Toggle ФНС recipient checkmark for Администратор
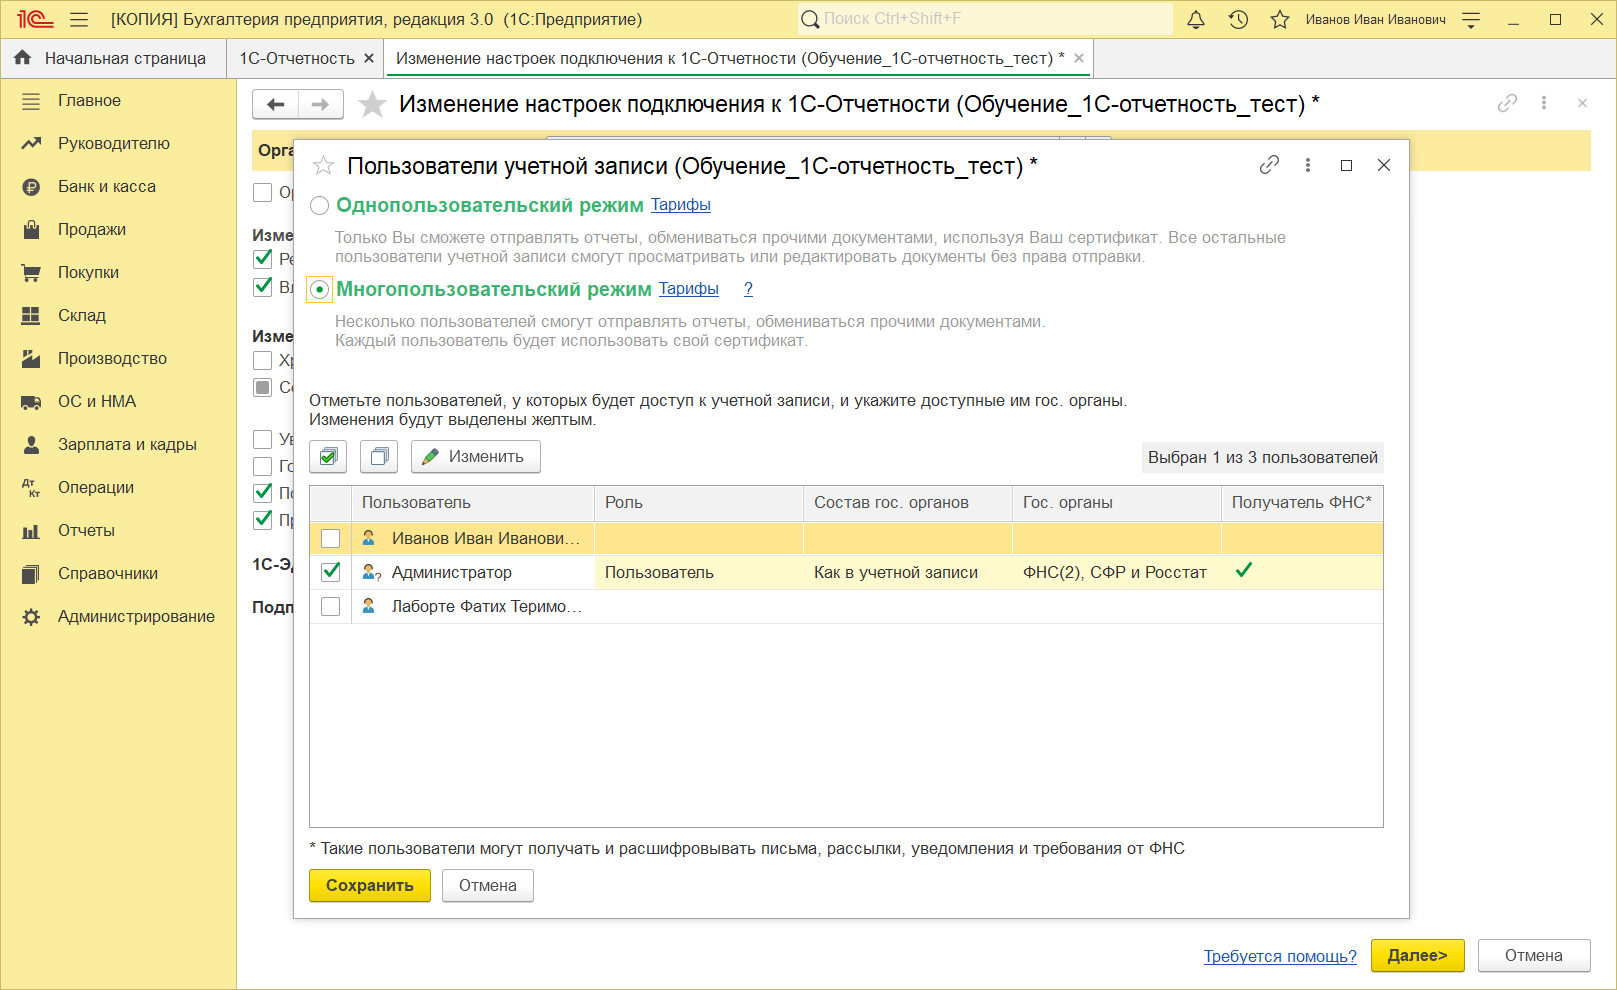The image size is (1617, 990). (1244, 570)
